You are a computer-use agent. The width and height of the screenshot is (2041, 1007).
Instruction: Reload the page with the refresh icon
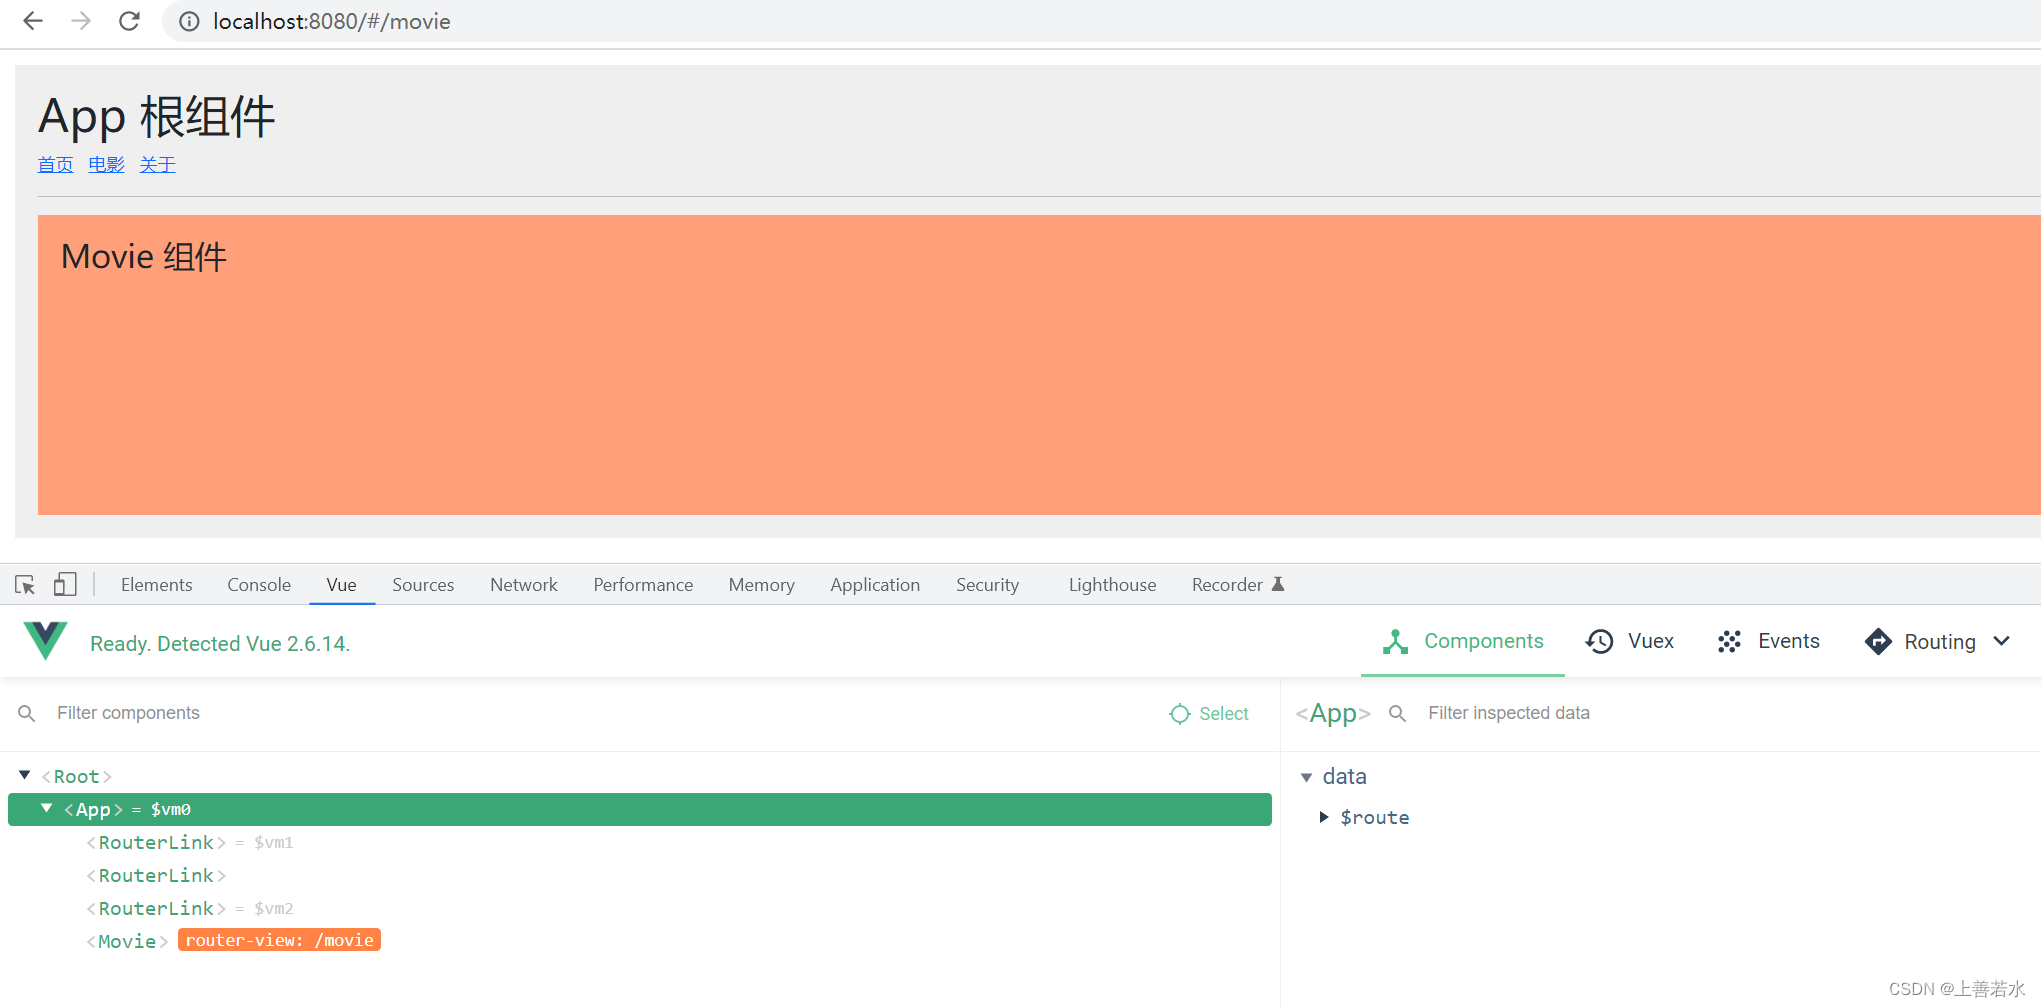point(129,21)
